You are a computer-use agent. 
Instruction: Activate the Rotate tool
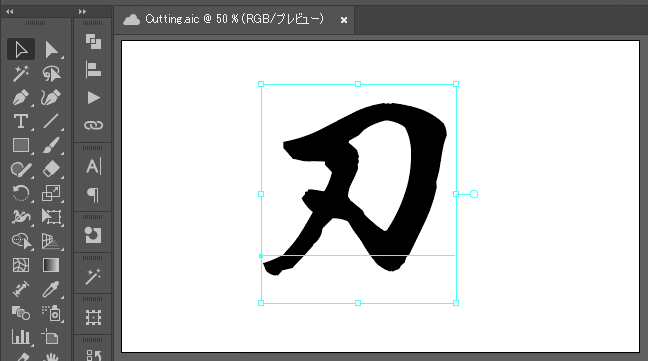click(21, 193)
